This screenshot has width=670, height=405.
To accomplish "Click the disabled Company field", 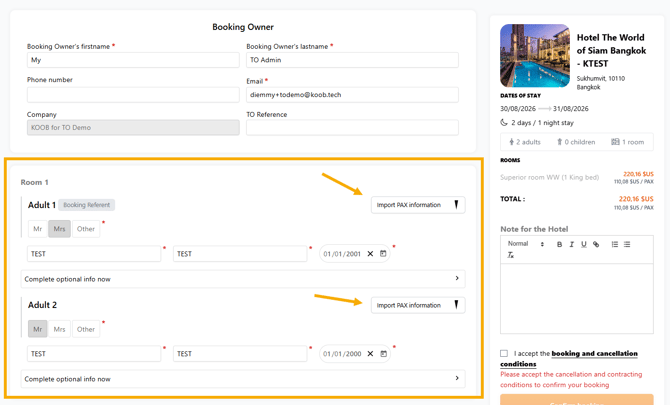I will (x=133, y=127).
